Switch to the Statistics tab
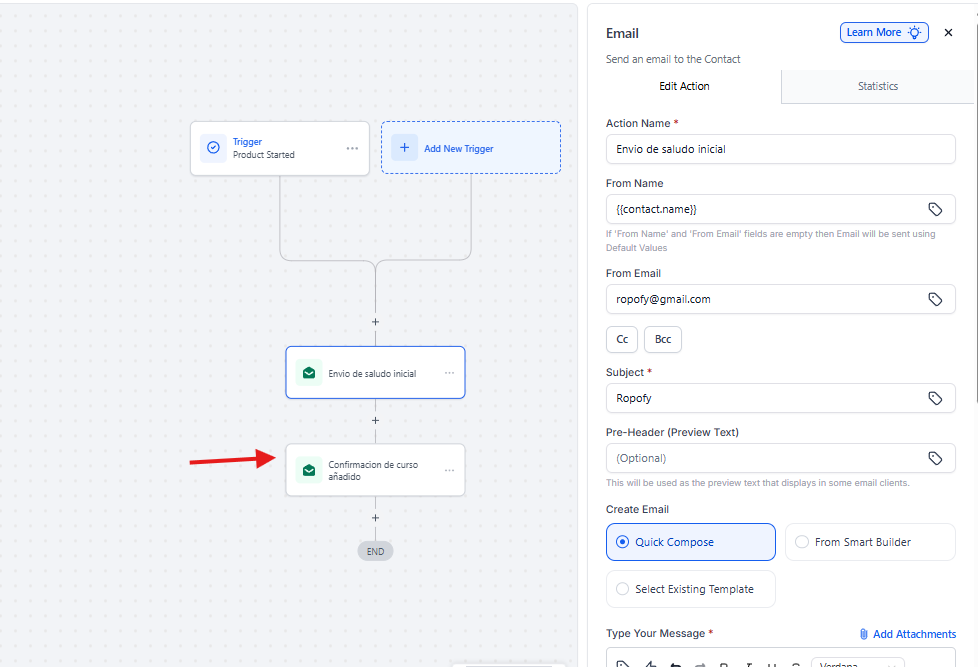The image size is (978, 667). 877,86
